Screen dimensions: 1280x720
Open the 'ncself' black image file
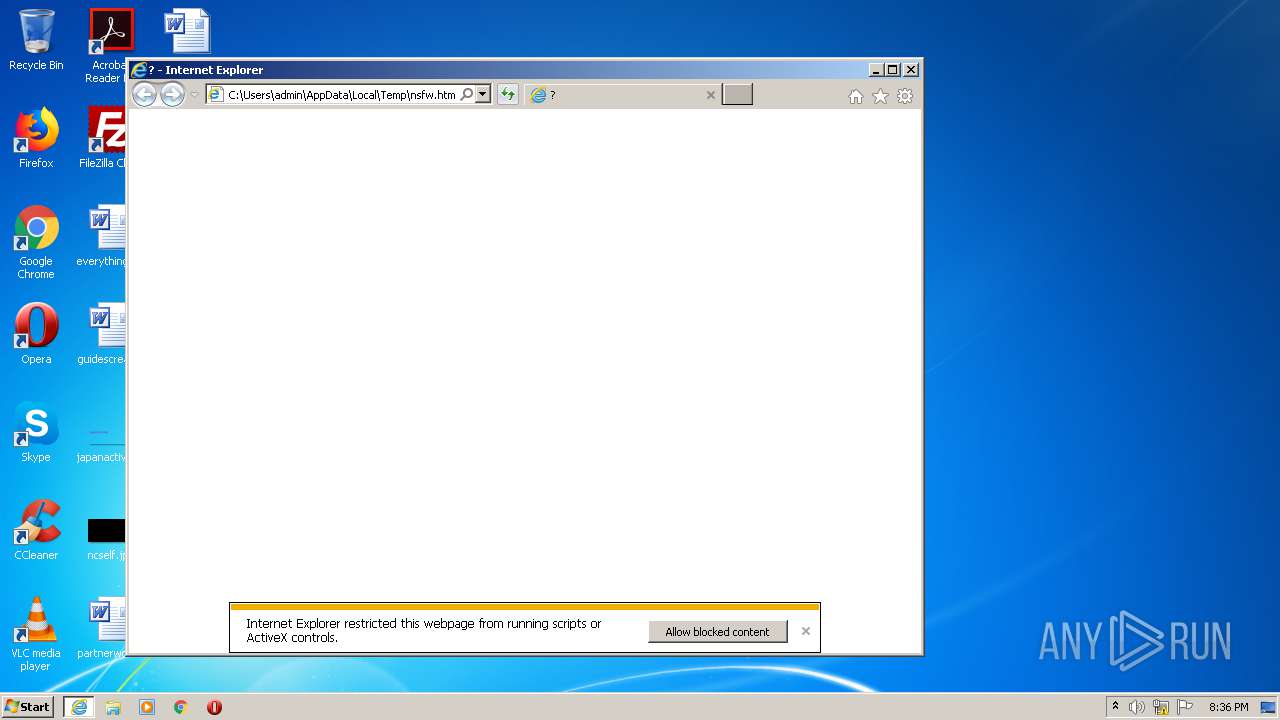[x=106, y=538]
